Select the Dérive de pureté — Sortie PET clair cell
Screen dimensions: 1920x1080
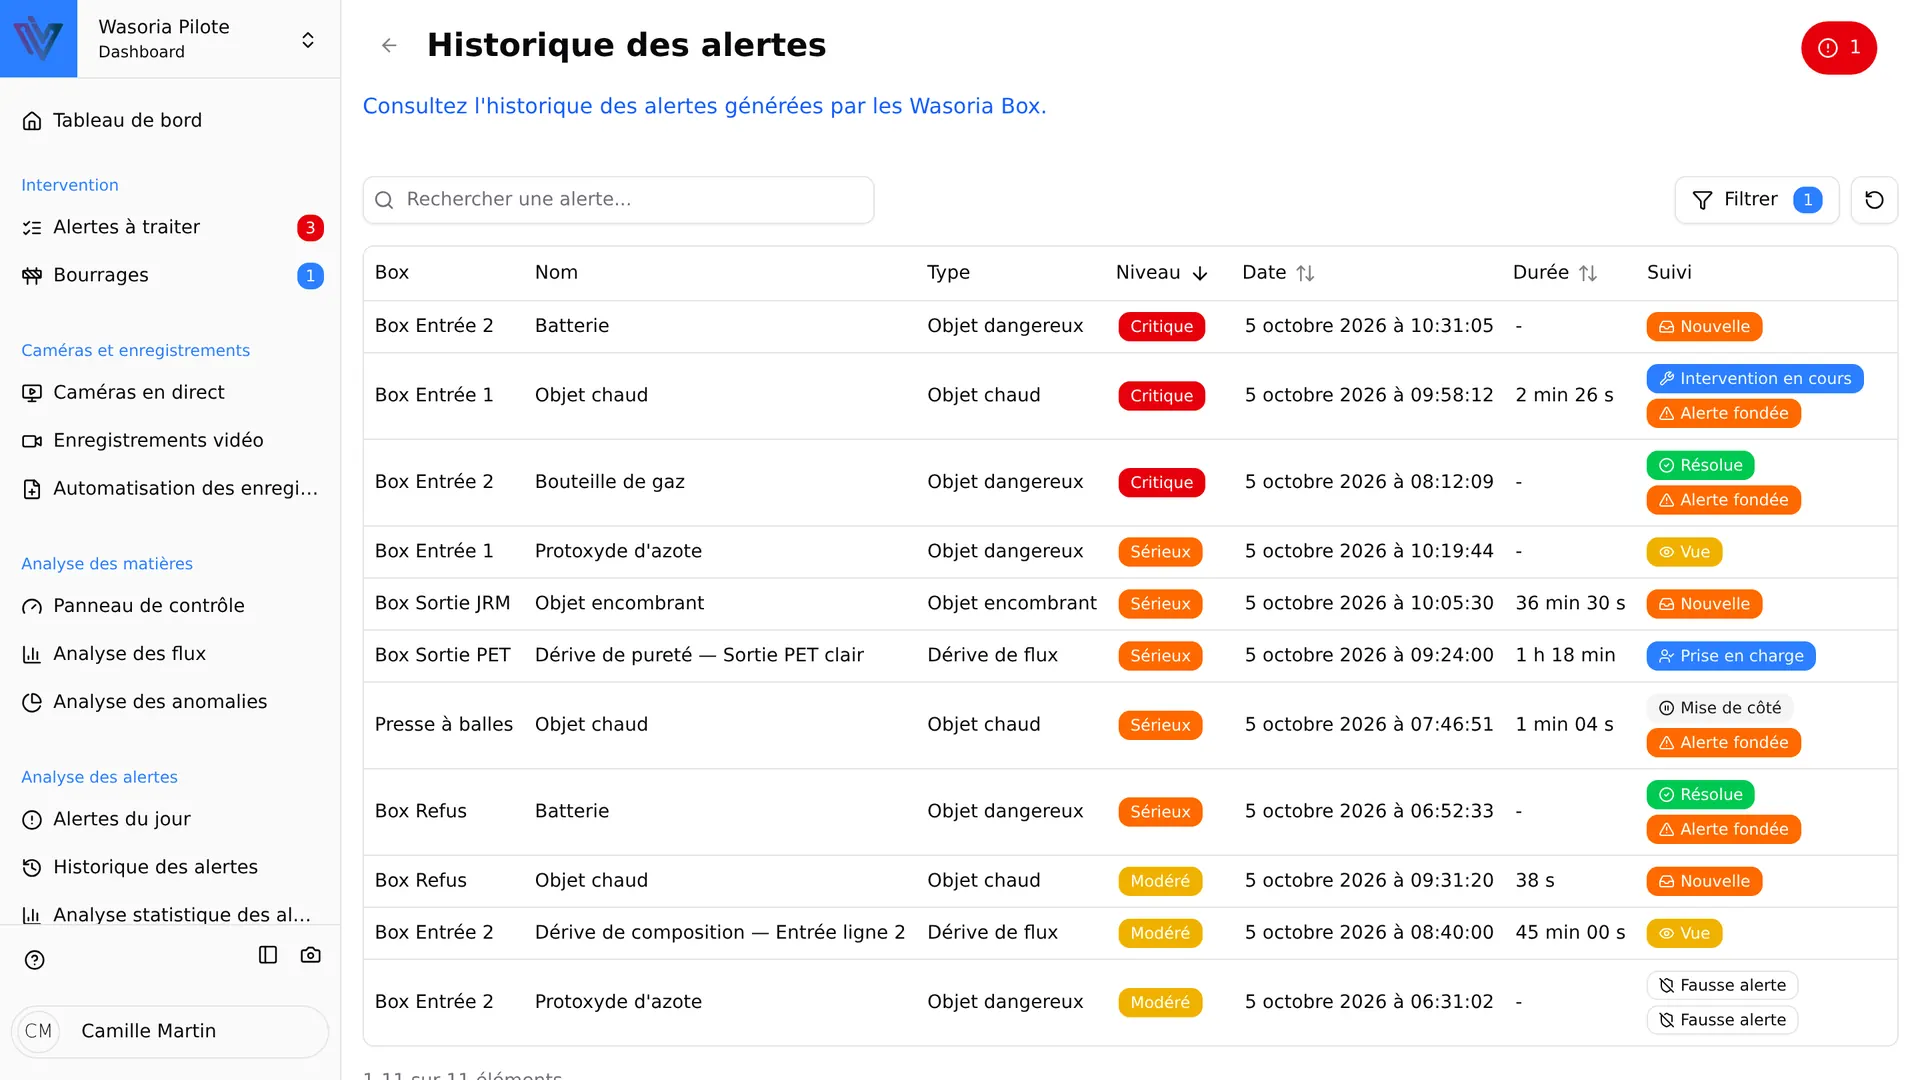[x=699, y=656]
